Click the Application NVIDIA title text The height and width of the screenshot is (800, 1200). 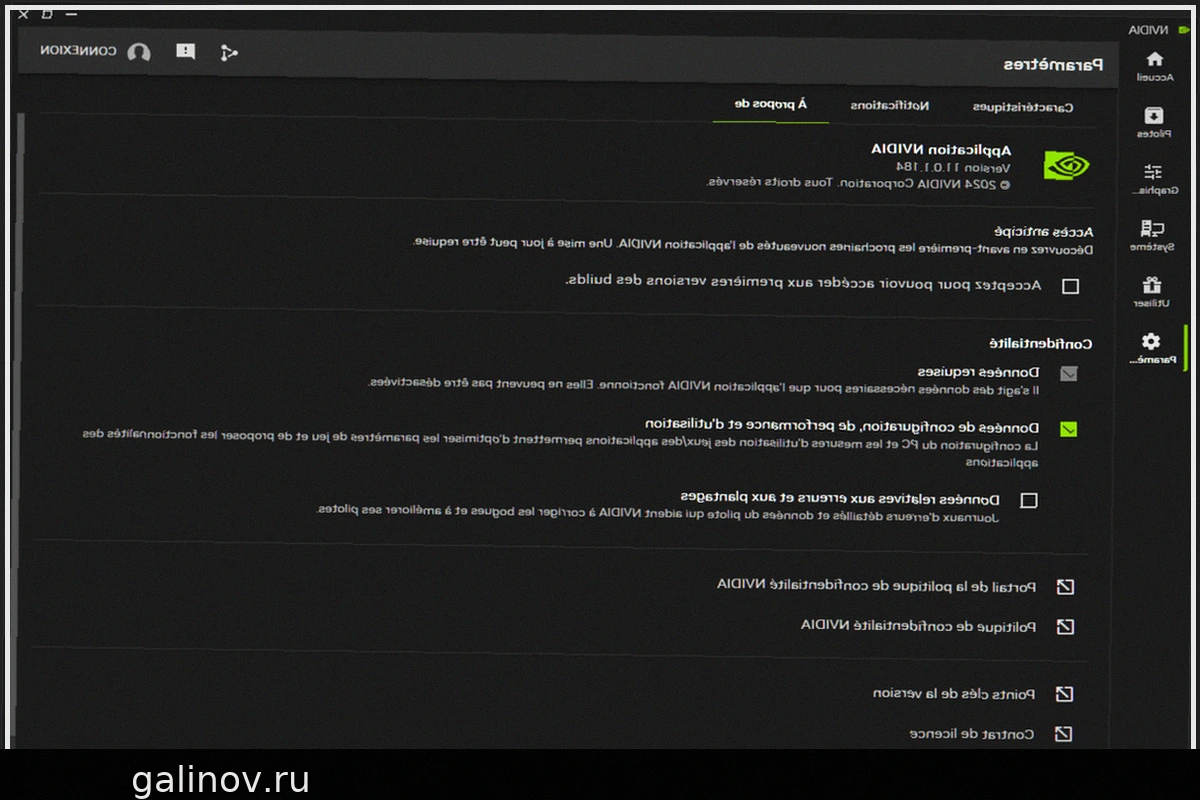[x=941, y=149]
